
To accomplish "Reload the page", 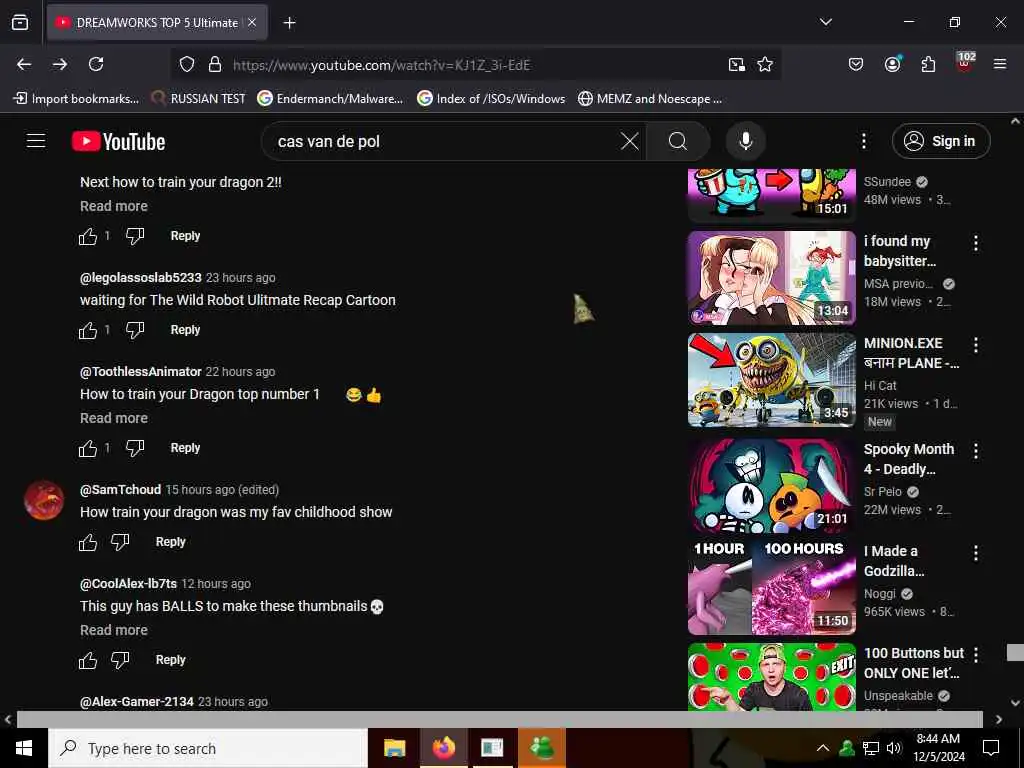I will pos(96,64).
